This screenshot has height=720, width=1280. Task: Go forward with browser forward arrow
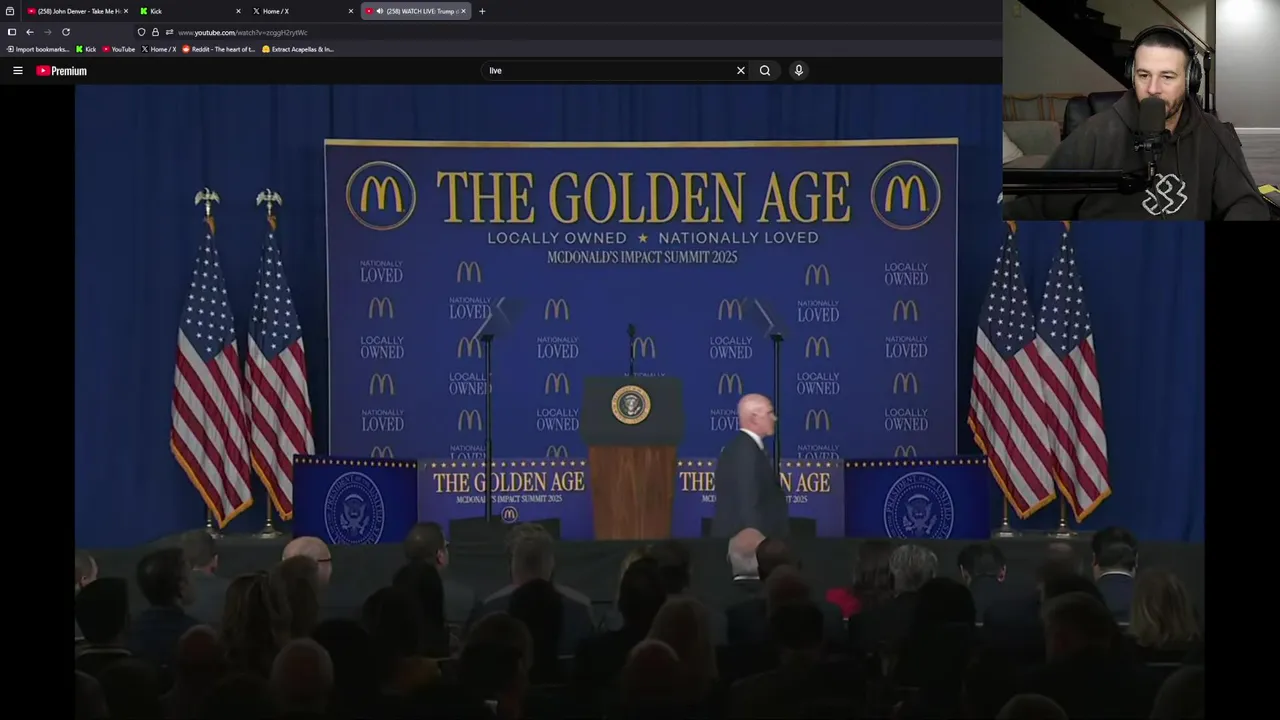click(x=47, y=32)
